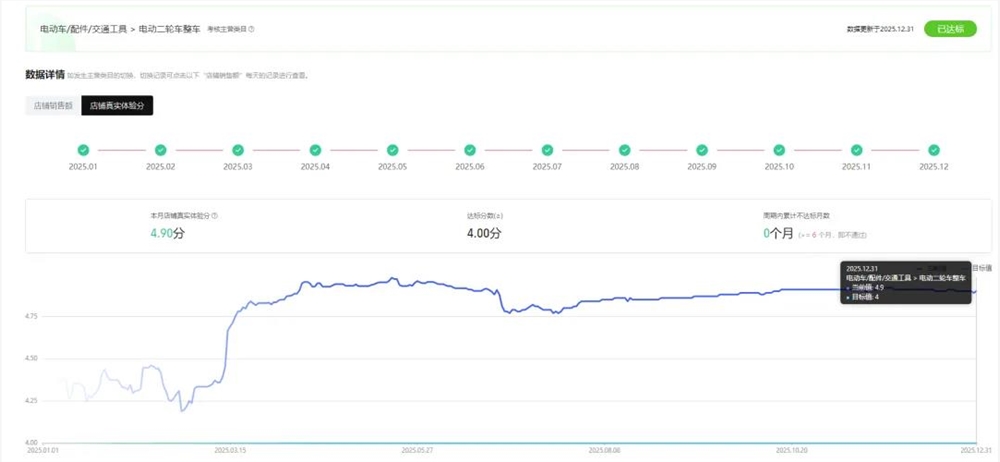Switch to the 店铺销售额 tab
The width and height of the screenshot is (1000, 462).
coord(53,105)
